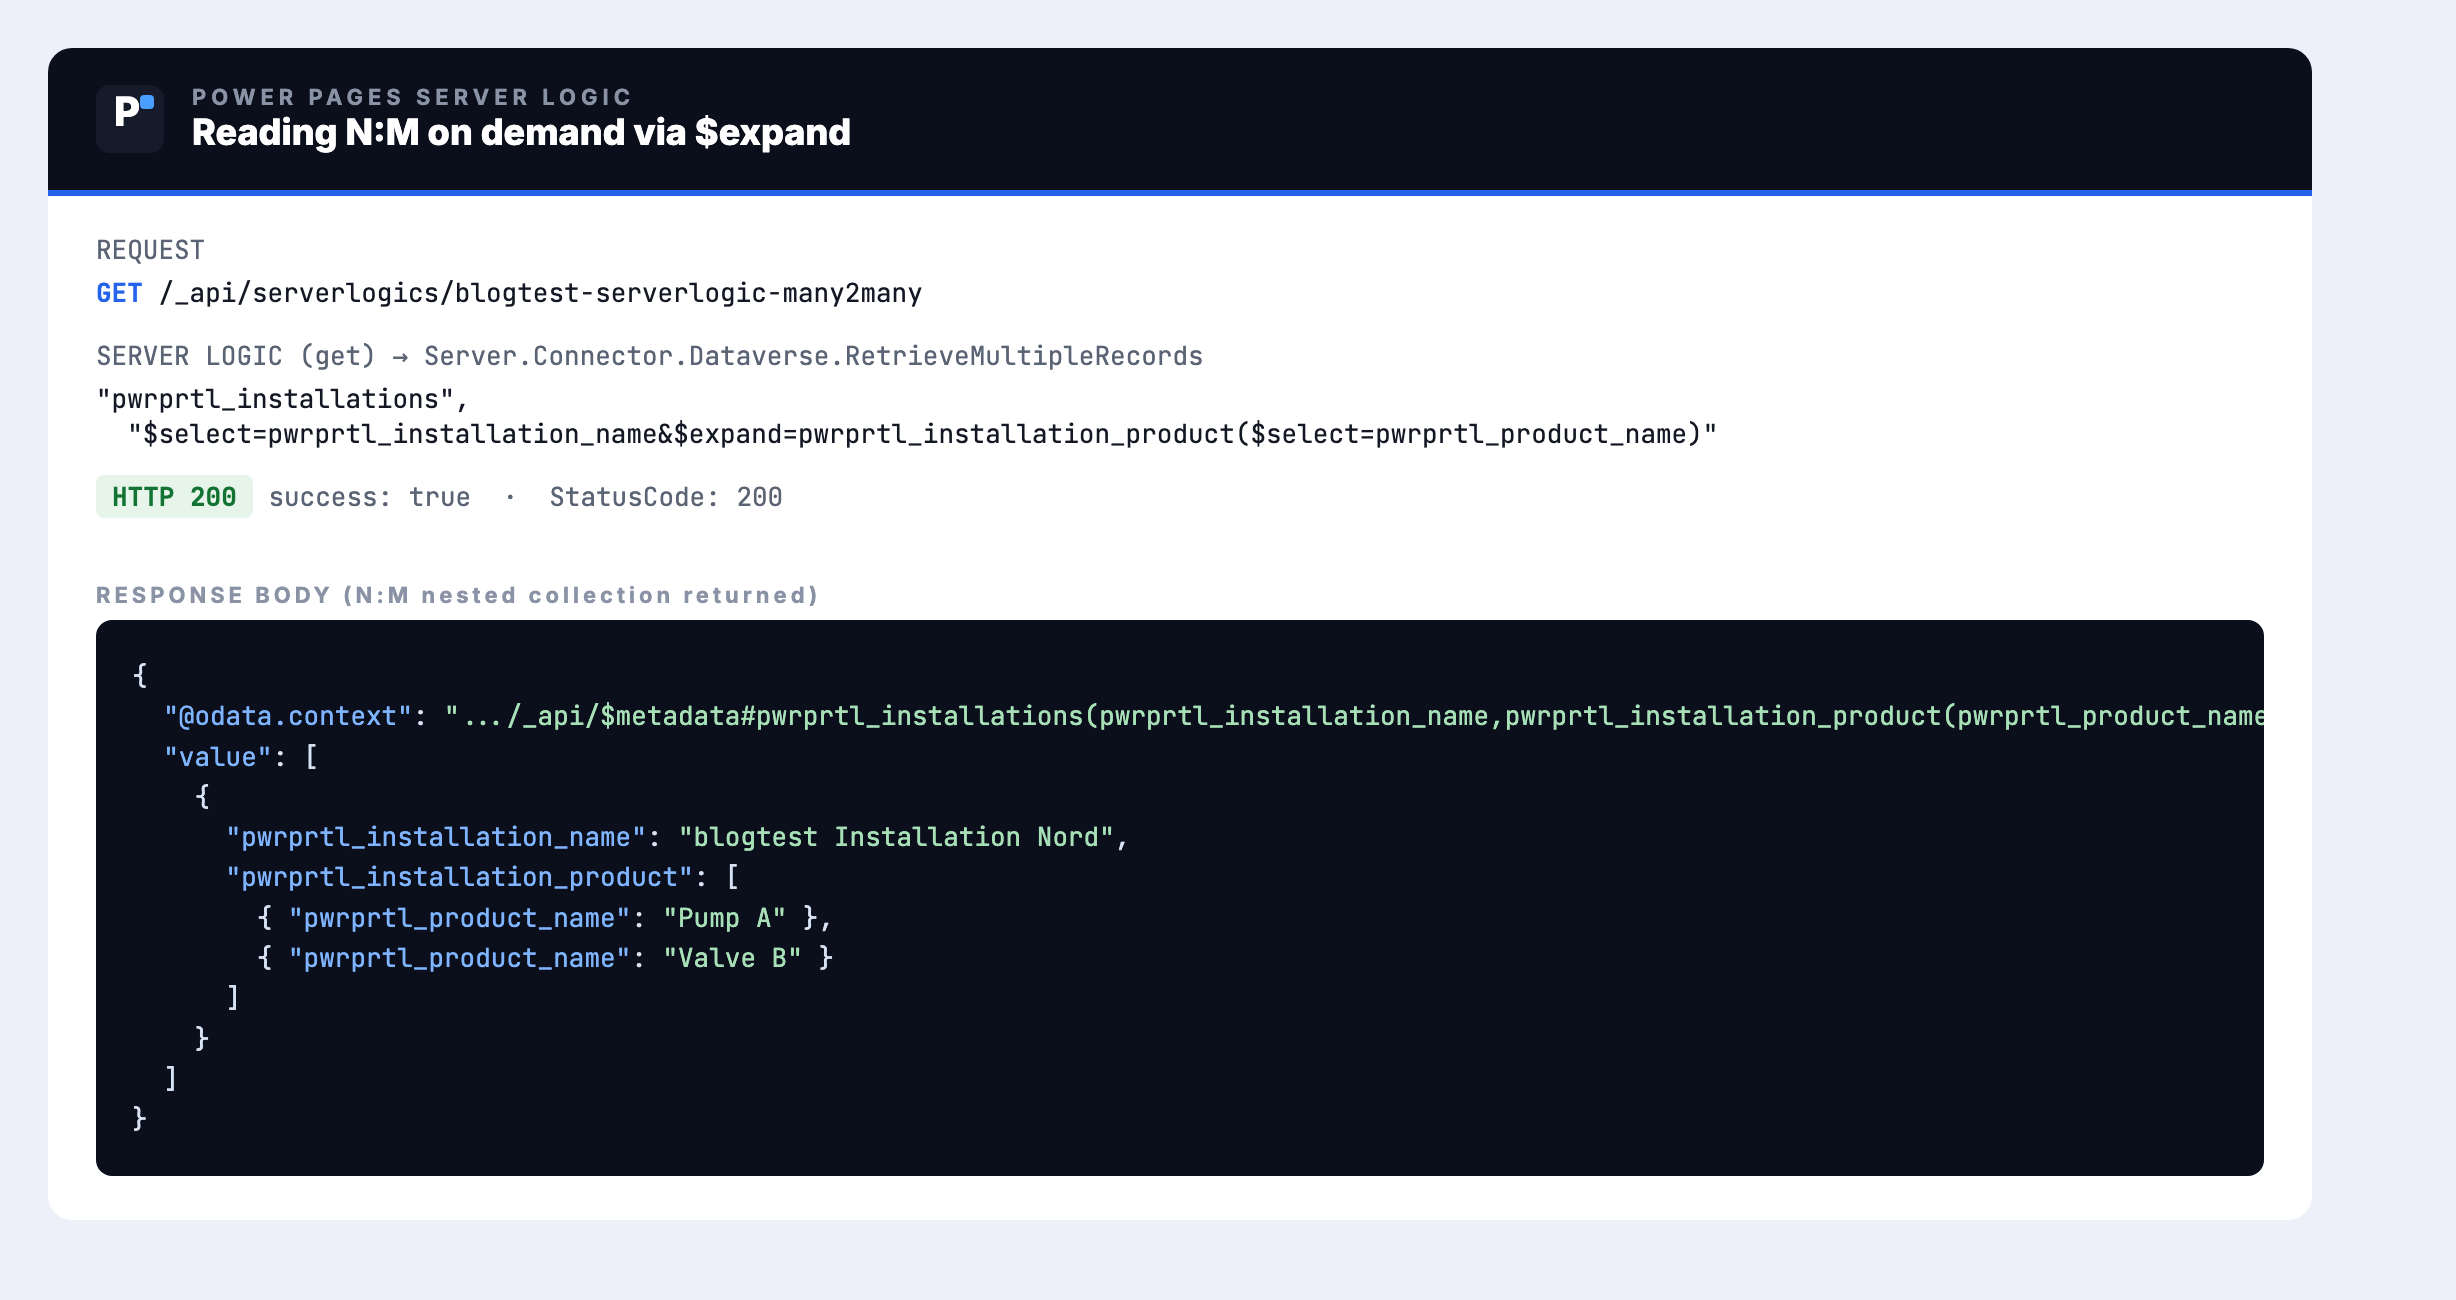Image resolution: width=2456 pixels, height=1300 pixels.
Task: Click the REQUEST section label
Action: pyautogui.click(x=150, y=250)
